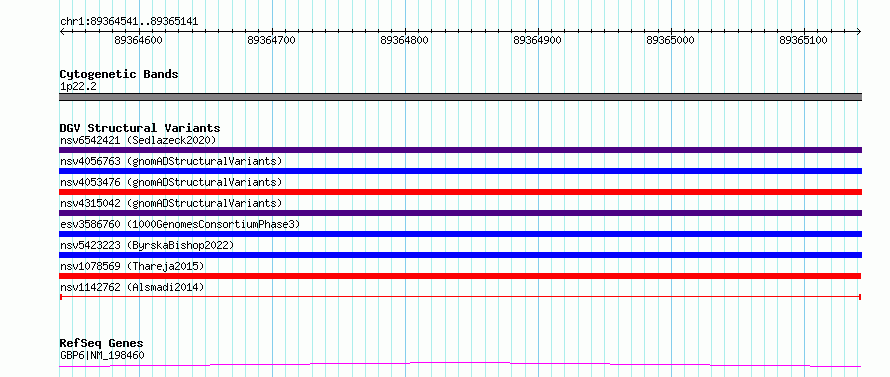890x377 pixels.
Task: Open the Cytogenetic Bands track title
Action: pos(119,74)
